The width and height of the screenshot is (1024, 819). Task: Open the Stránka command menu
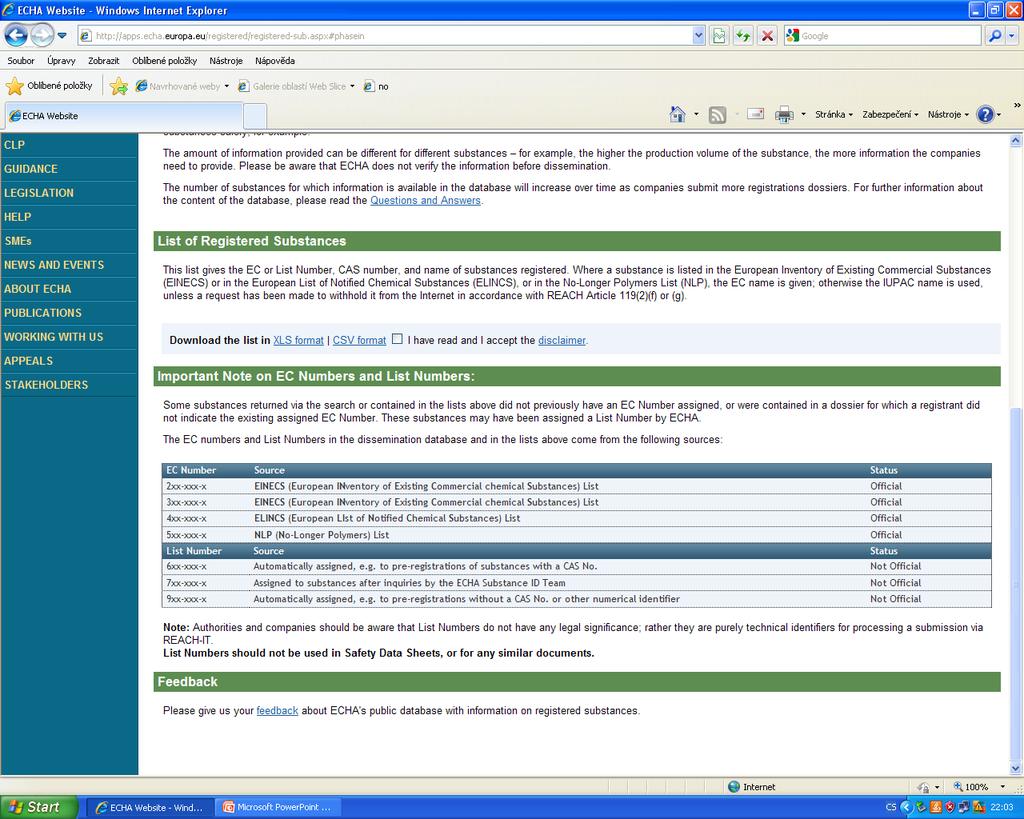[x=834, y=115]
